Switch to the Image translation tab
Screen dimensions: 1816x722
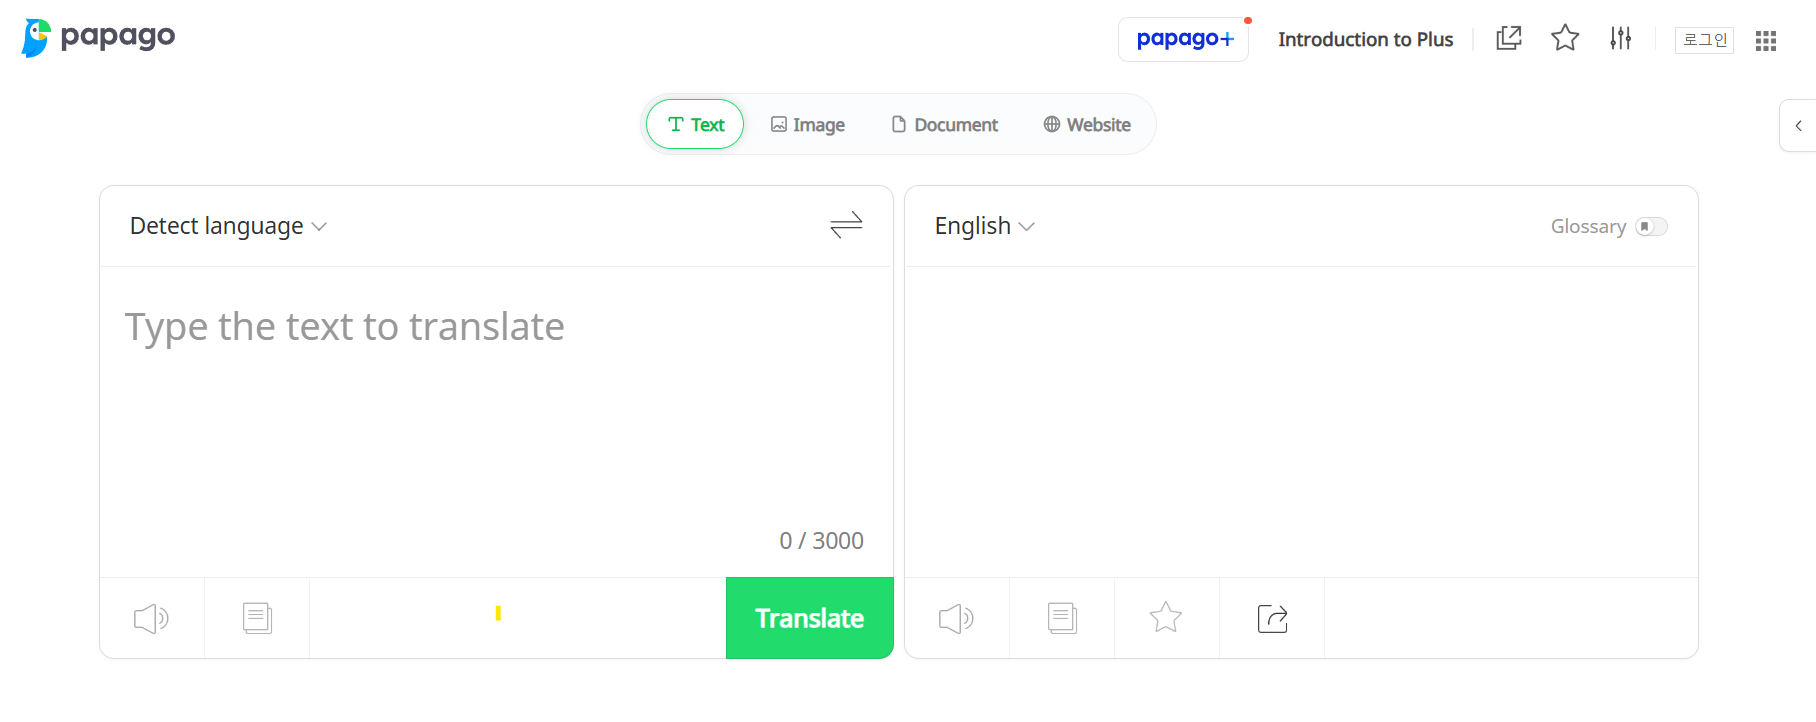[x=808, y=124]
